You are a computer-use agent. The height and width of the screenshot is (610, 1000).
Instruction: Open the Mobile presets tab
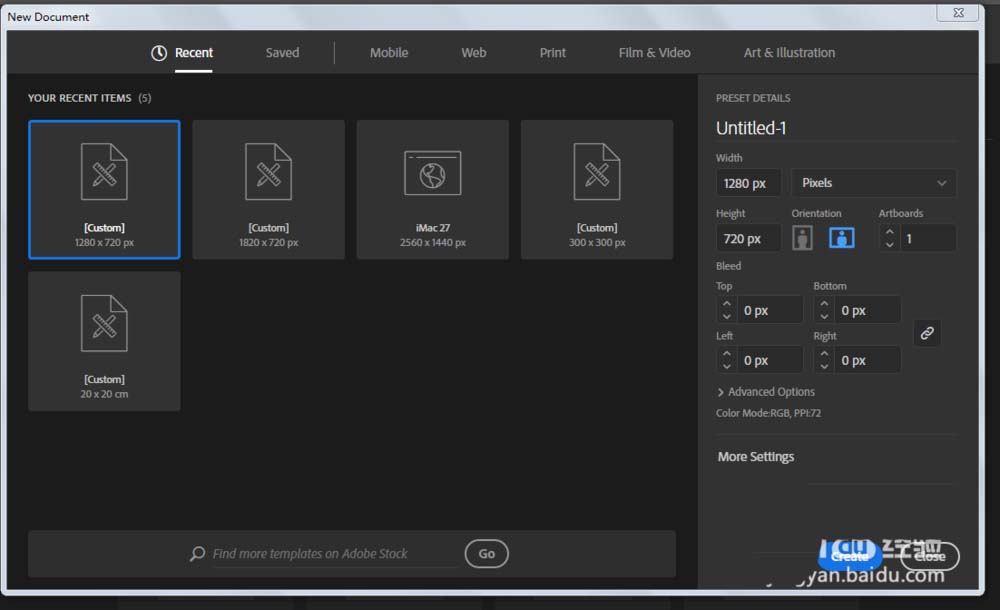pyautogui.click(x=388, y=53)
